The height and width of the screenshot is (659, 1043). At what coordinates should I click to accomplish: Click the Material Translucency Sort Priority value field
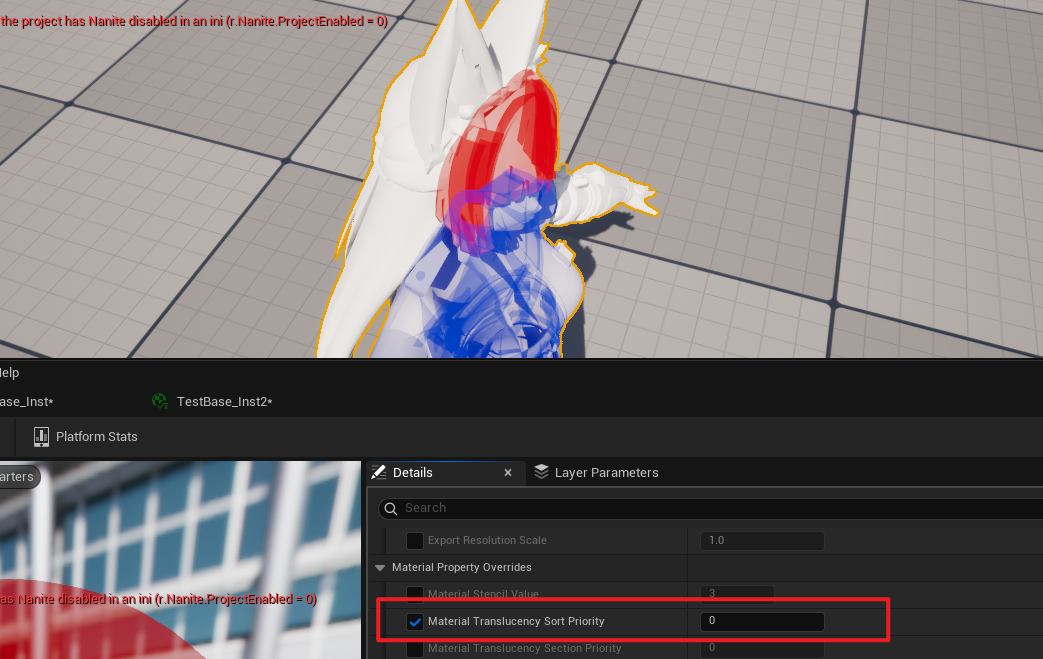tap(762, 621)
